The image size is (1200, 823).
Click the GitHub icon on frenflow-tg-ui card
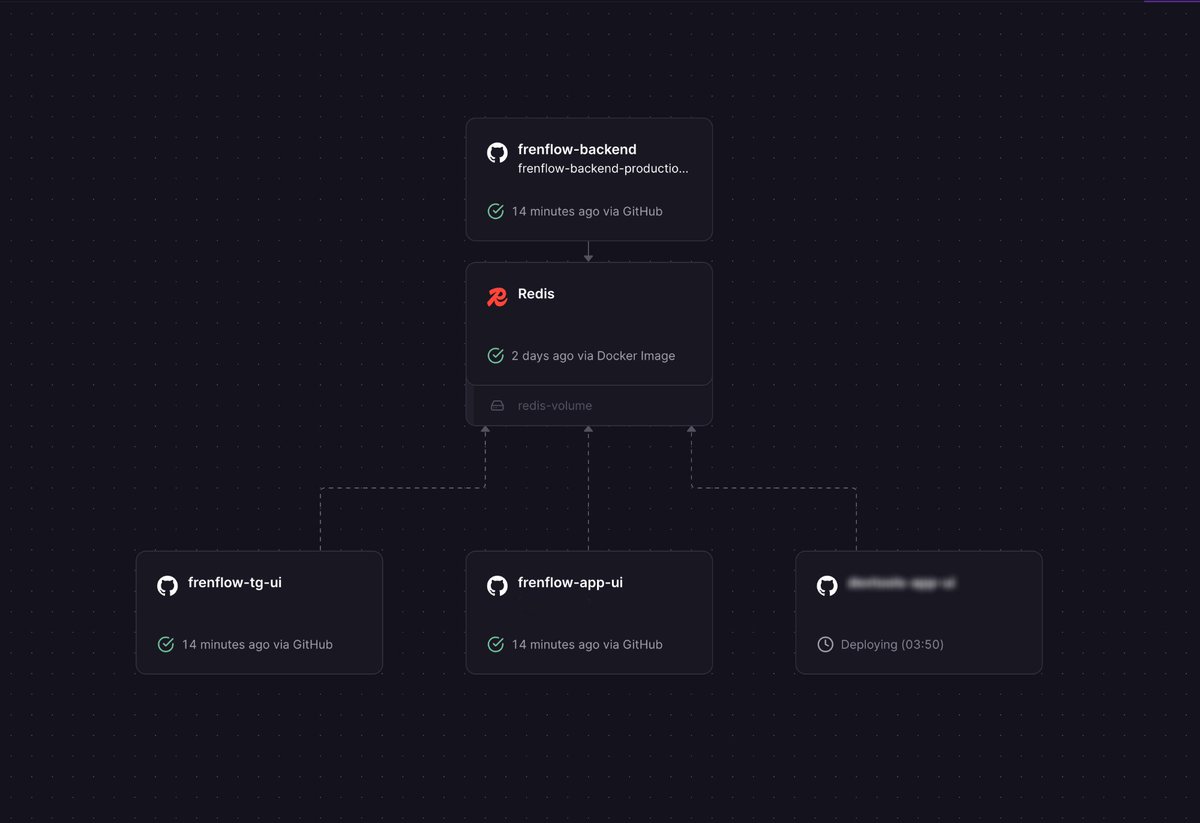point(167,586)
